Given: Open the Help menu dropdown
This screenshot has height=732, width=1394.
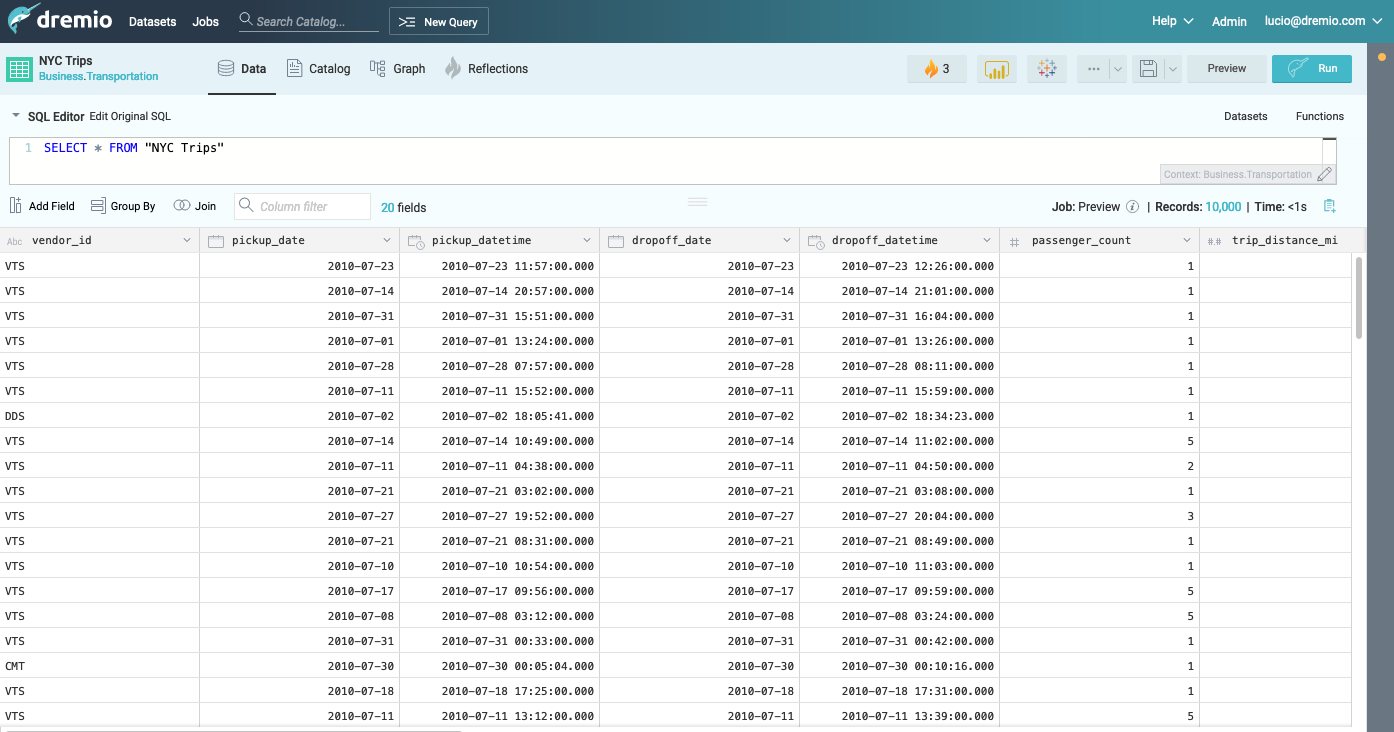Looking at the screenshot, I should tap(1172, 21).
